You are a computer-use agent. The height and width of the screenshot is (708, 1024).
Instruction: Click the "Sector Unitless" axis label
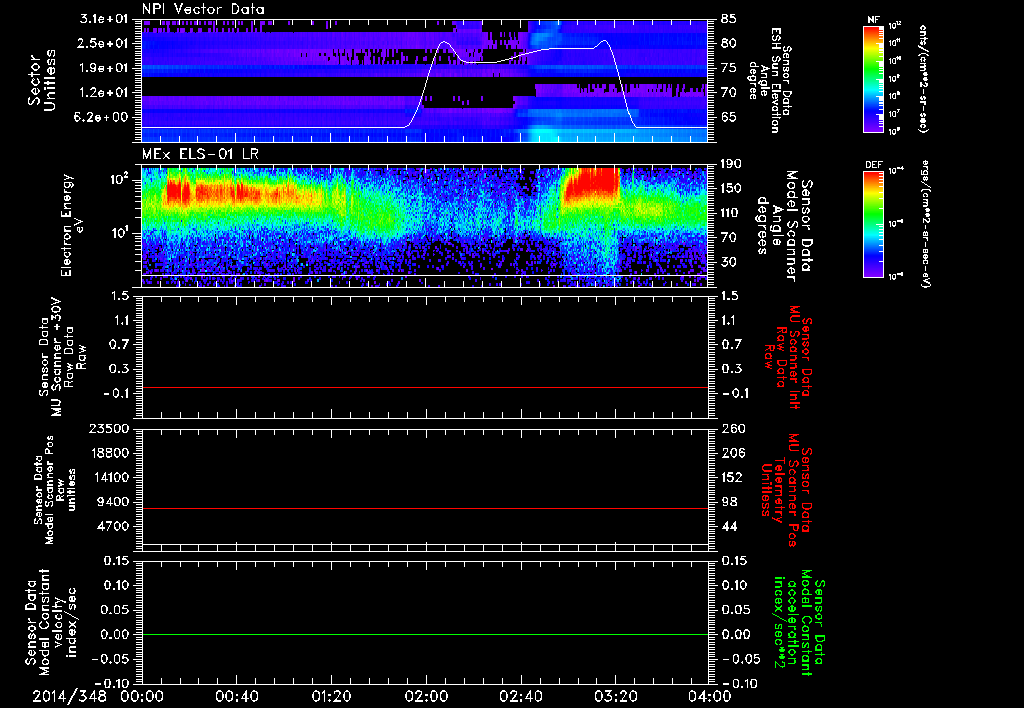(x=42, y=80)
